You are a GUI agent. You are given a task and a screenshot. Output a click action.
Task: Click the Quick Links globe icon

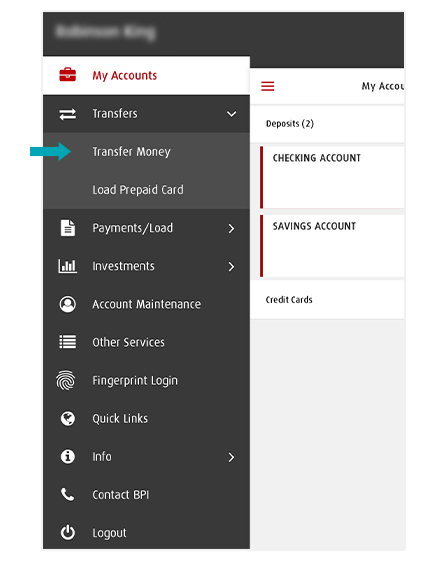click(67, 418)
